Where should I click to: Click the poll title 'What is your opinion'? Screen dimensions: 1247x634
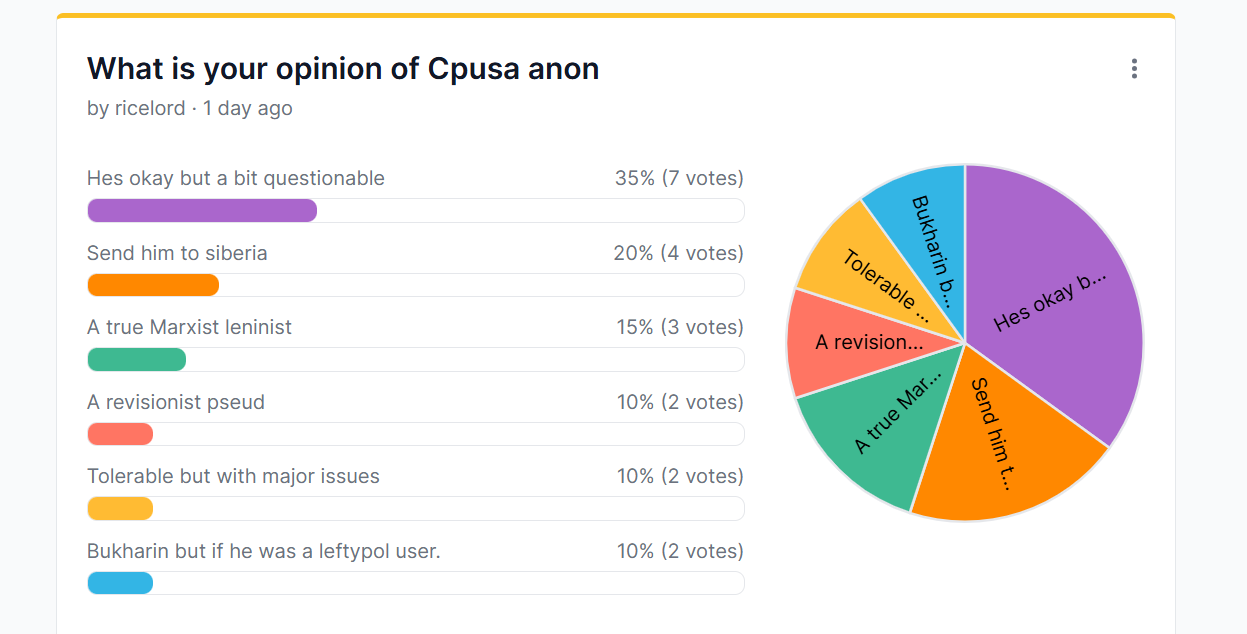click(x=343, y=69)
